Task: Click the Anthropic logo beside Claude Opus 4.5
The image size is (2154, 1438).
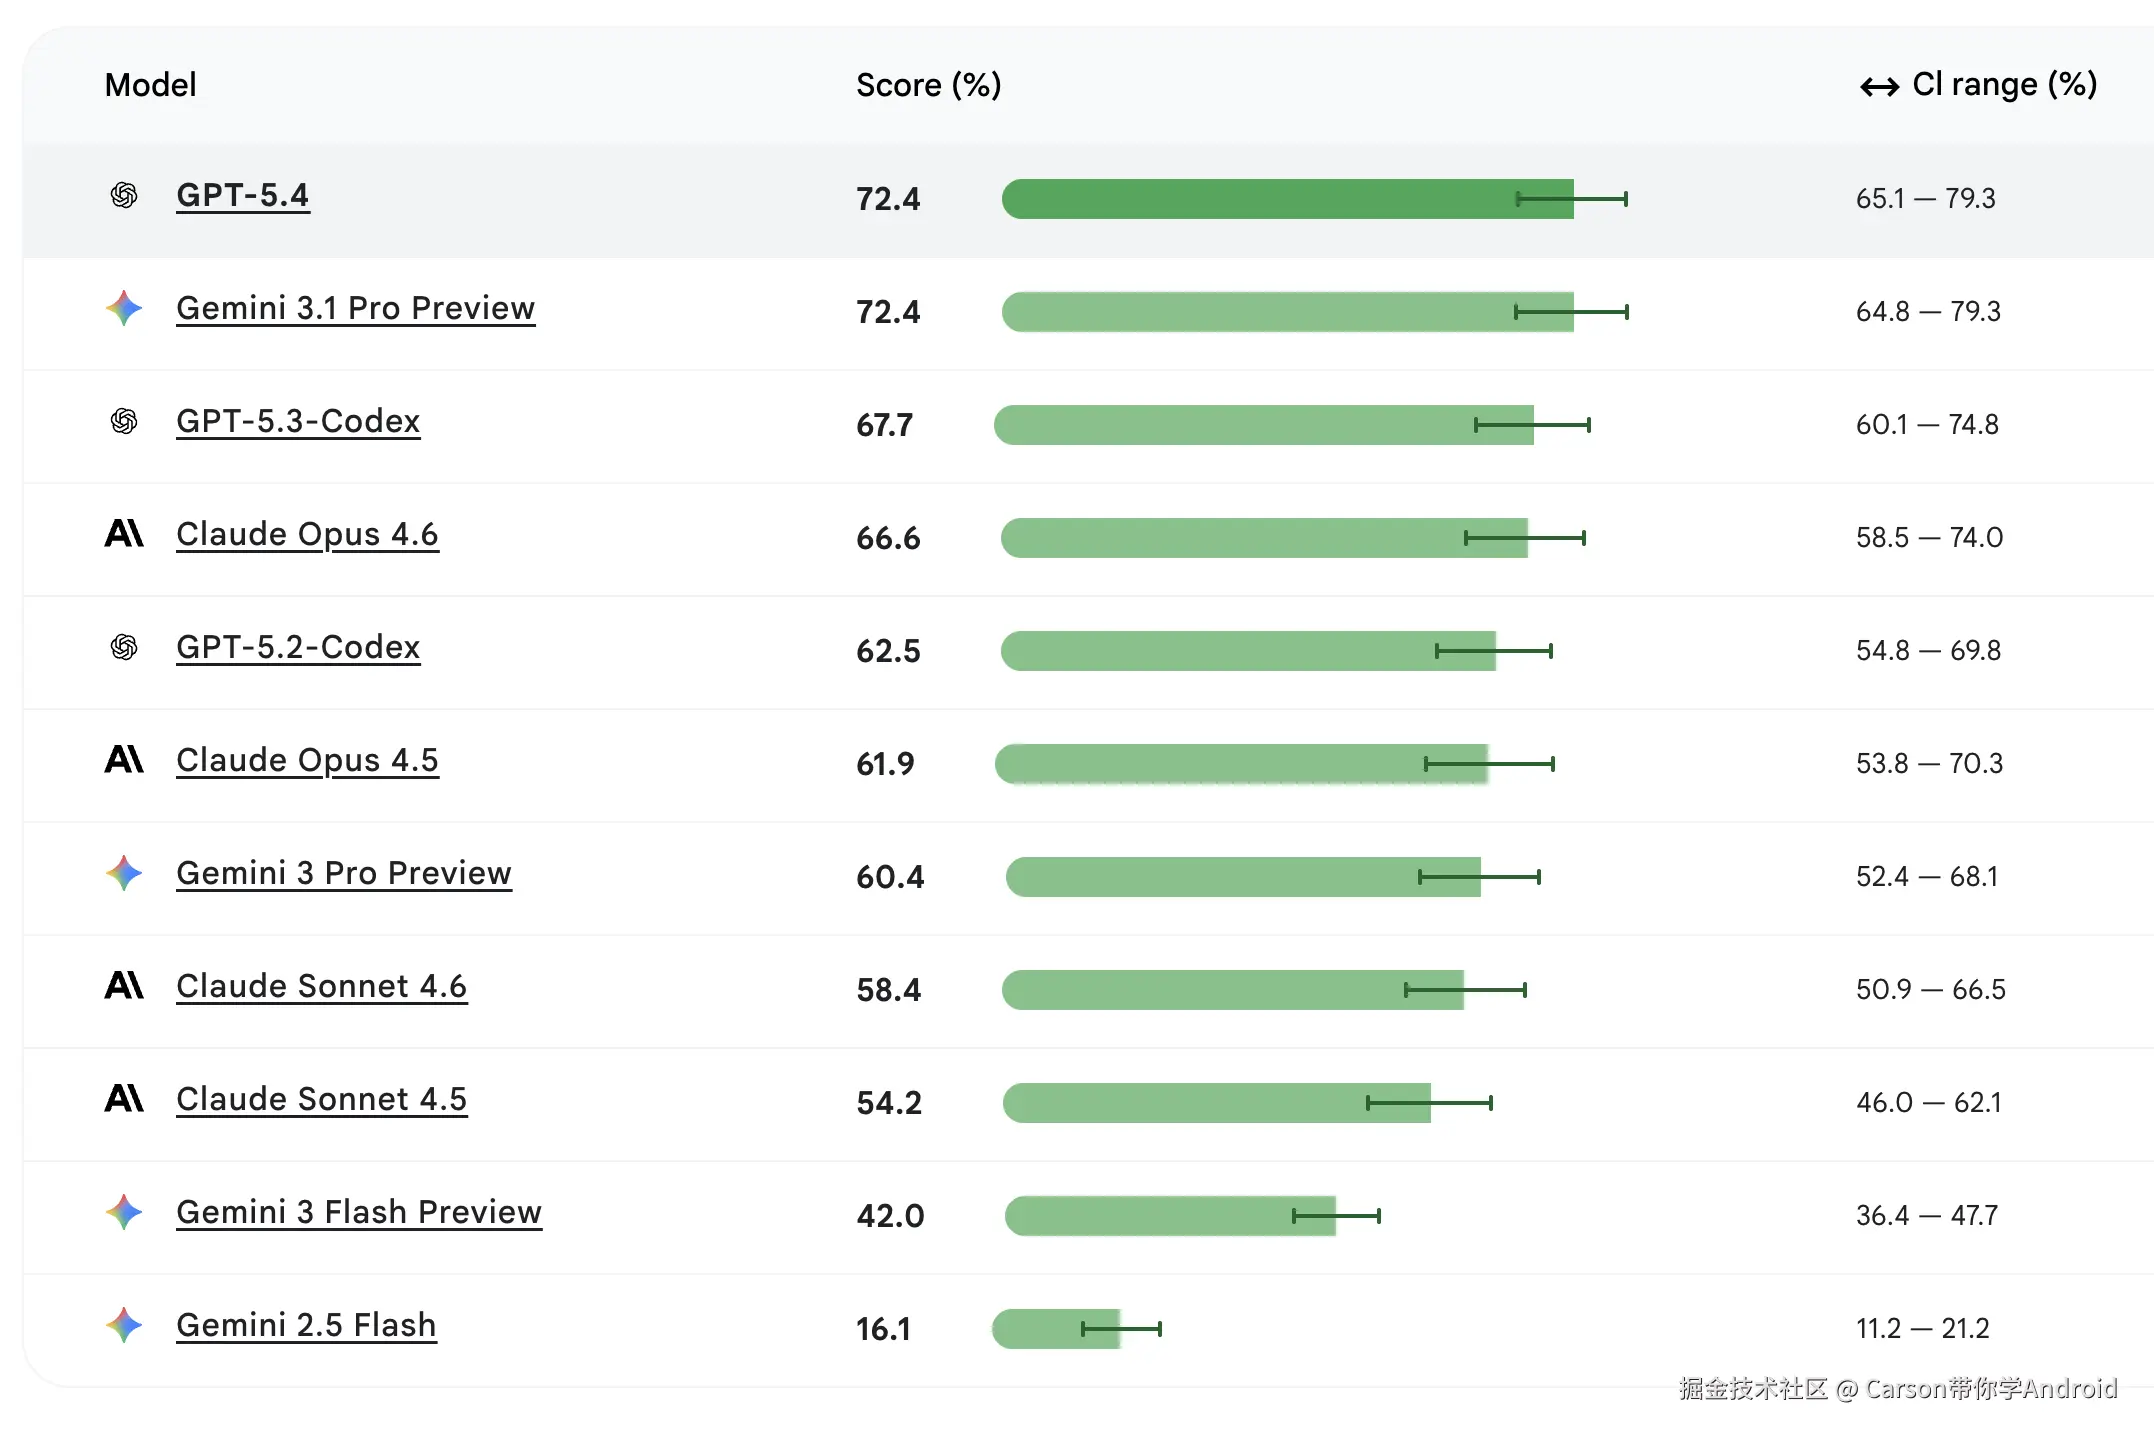Action: coord(124,760)
